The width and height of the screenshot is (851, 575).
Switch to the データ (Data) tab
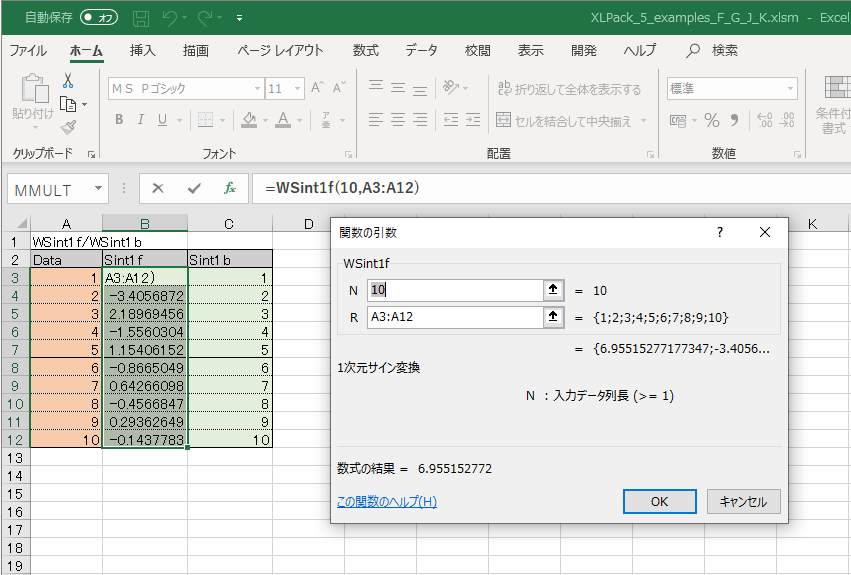click(x=421, y=50)
